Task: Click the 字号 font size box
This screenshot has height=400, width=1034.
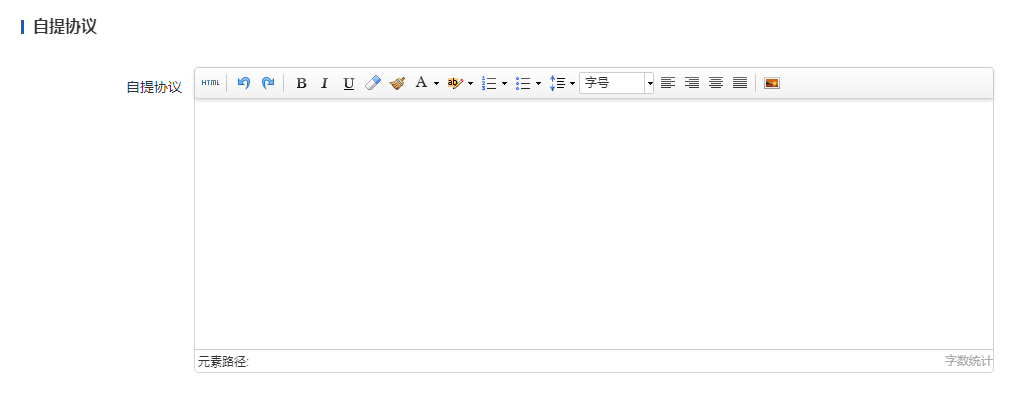Action: pyautogui.click(x=612, y=83)
